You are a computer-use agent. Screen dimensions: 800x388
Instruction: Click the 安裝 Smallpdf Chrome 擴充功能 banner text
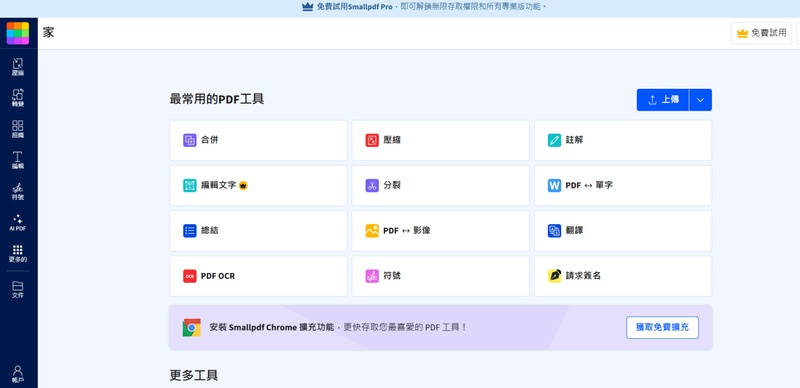click(272, 327)
